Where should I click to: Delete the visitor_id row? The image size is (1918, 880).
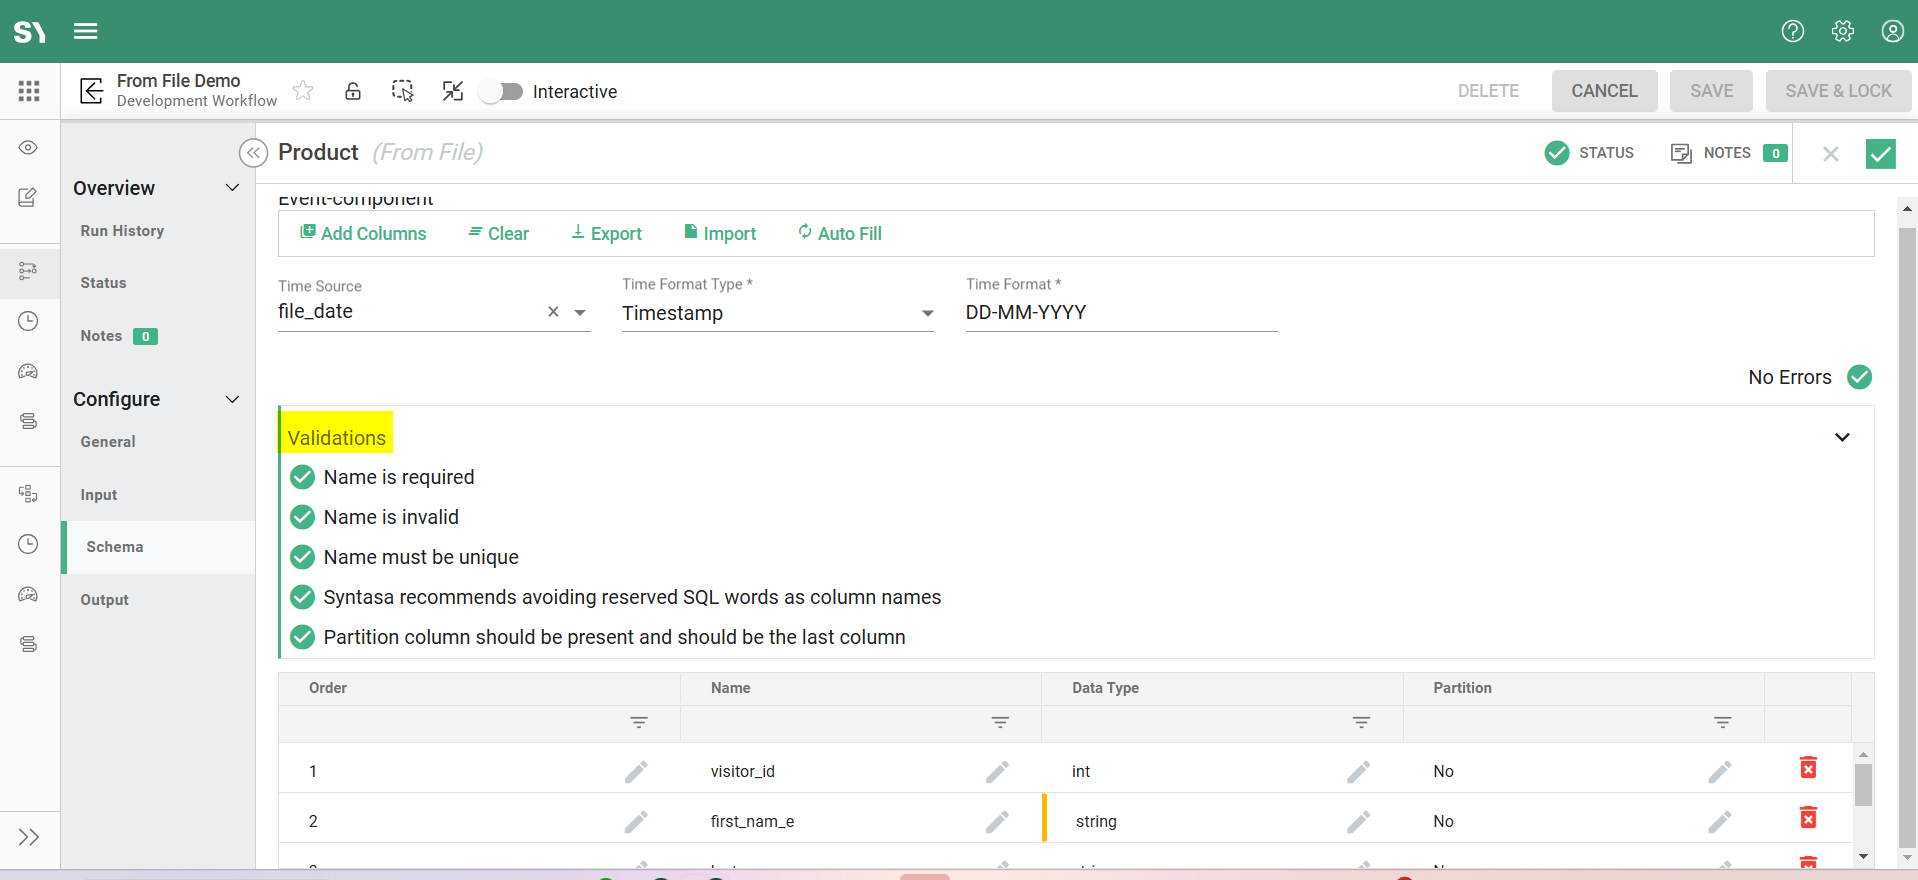pyautogui.click(x=1808, y=768)
